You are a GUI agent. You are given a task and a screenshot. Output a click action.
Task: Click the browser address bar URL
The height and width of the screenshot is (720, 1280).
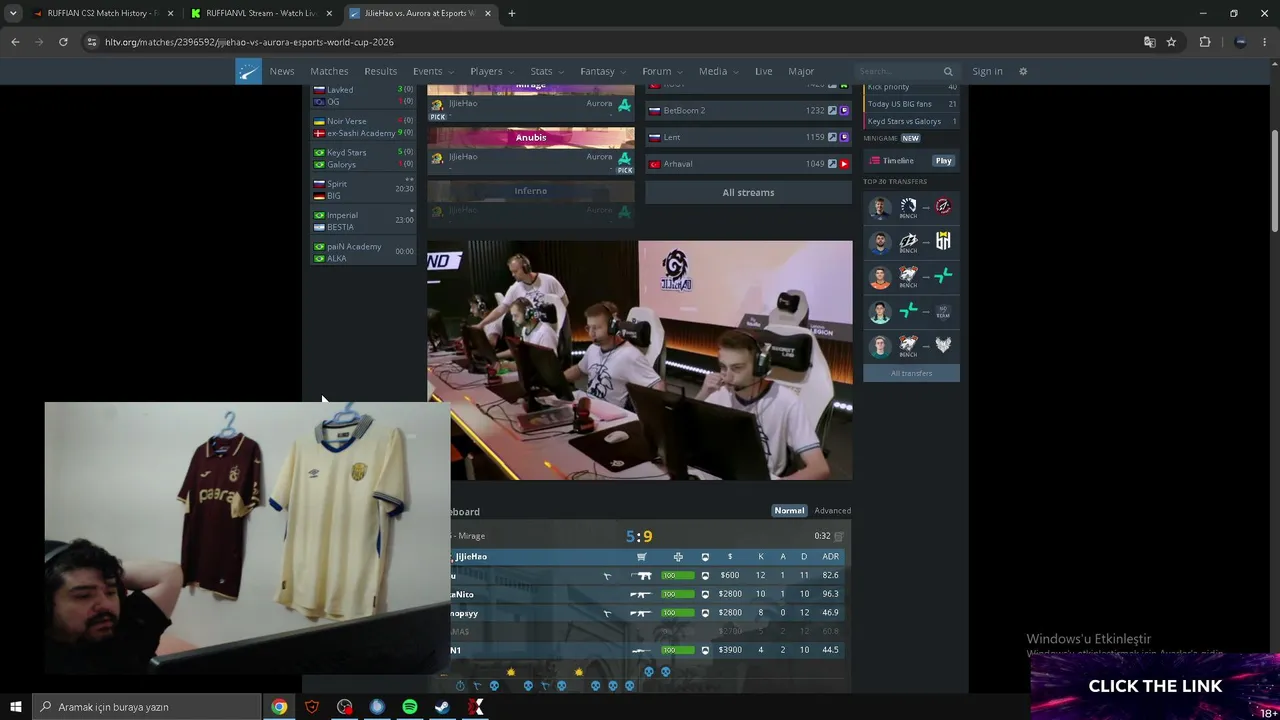(249, 42)
